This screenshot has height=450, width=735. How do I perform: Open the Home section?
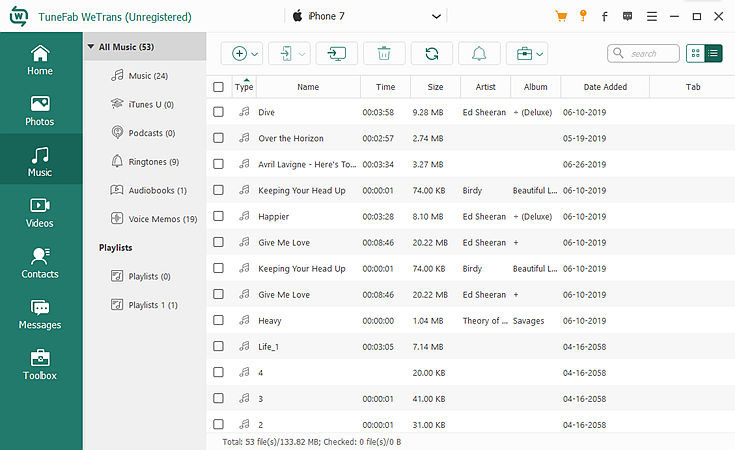[x=40, y=60]
